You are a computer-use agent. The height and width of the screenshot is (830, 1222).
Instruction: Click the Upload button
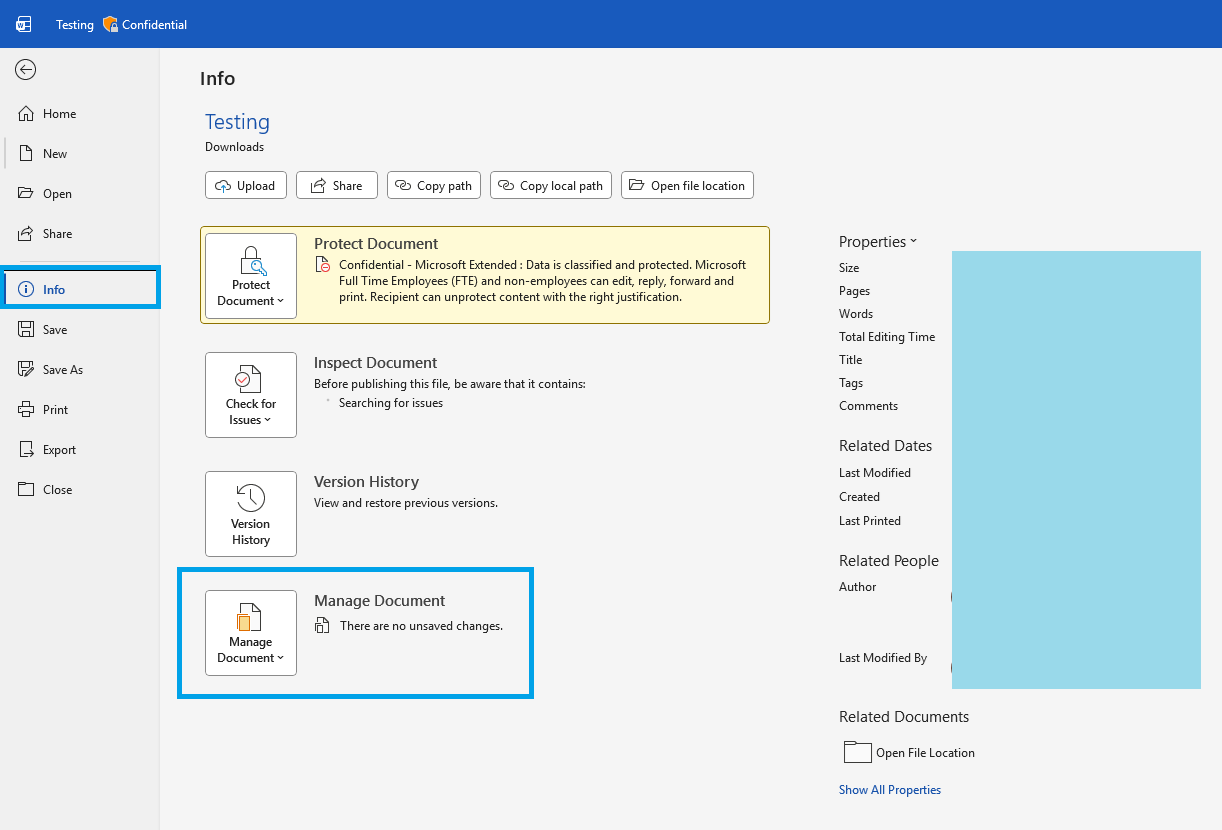click(x=246, y=185)
